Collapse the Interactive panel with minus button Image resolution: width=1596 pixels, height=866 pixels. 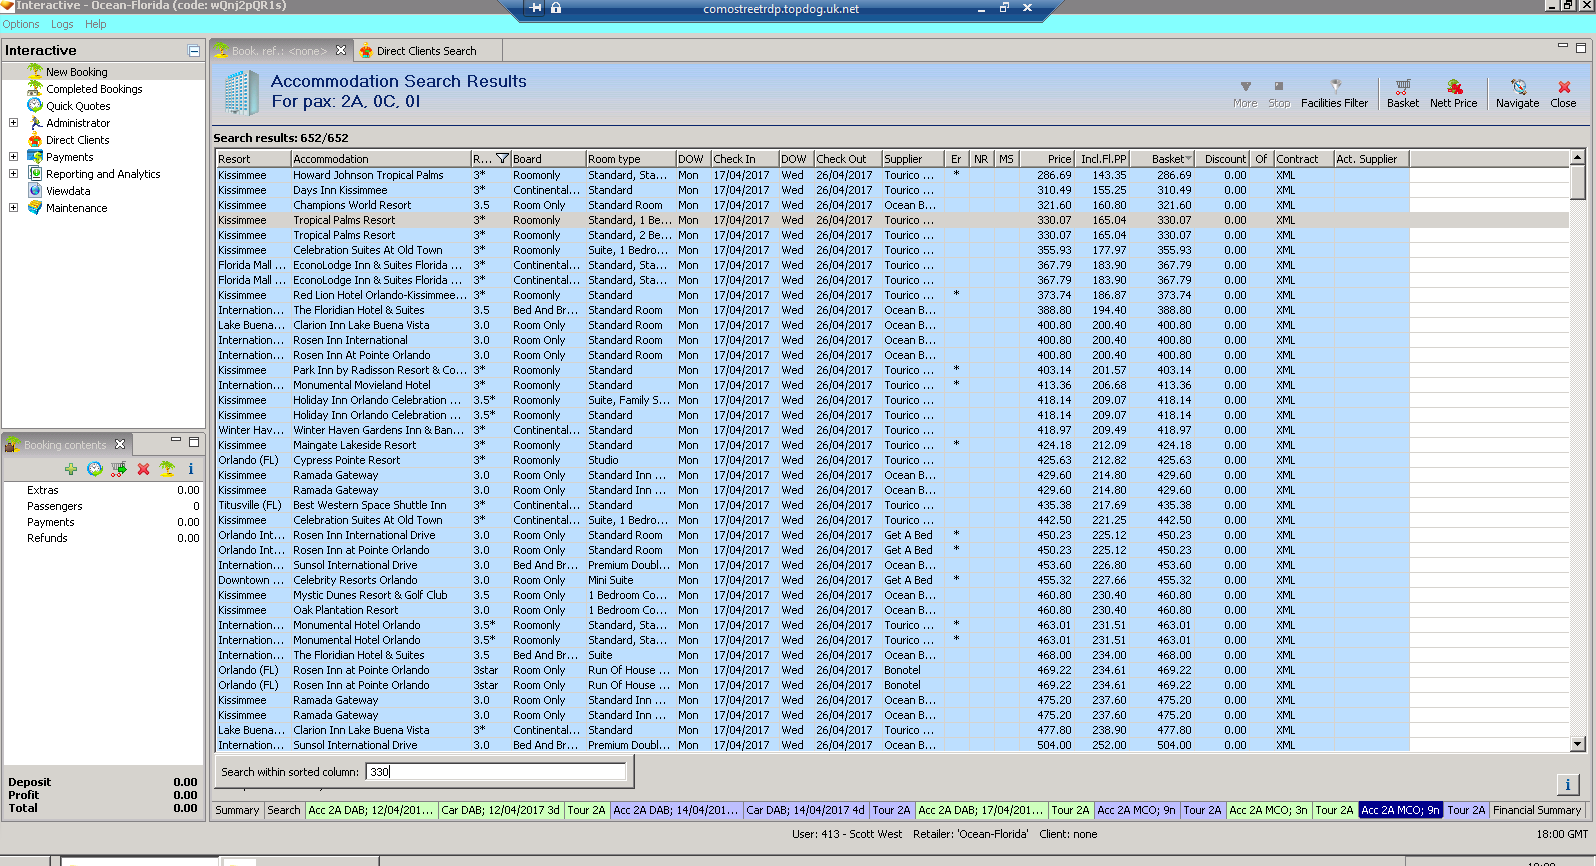193,50
